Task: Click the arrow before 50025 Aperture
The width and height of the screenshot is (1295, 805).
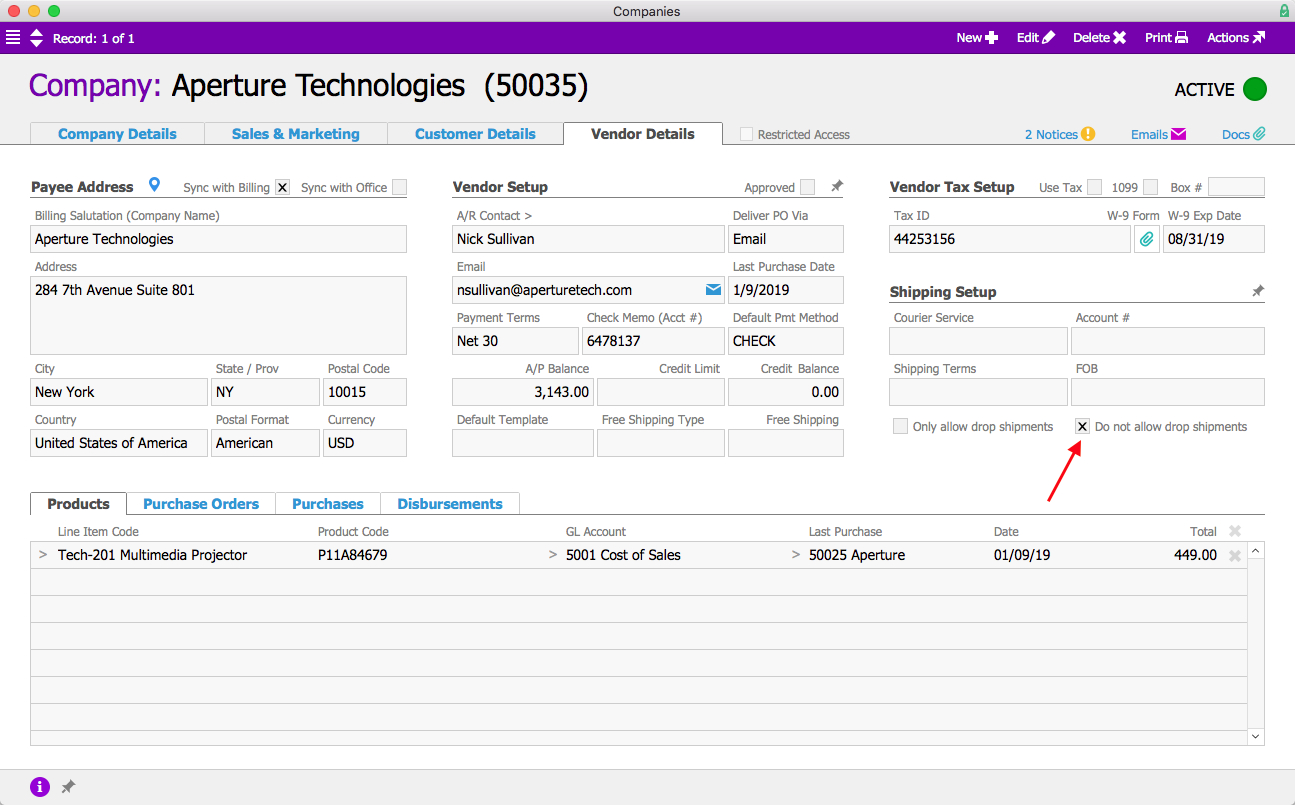Action: pos(796,555)
